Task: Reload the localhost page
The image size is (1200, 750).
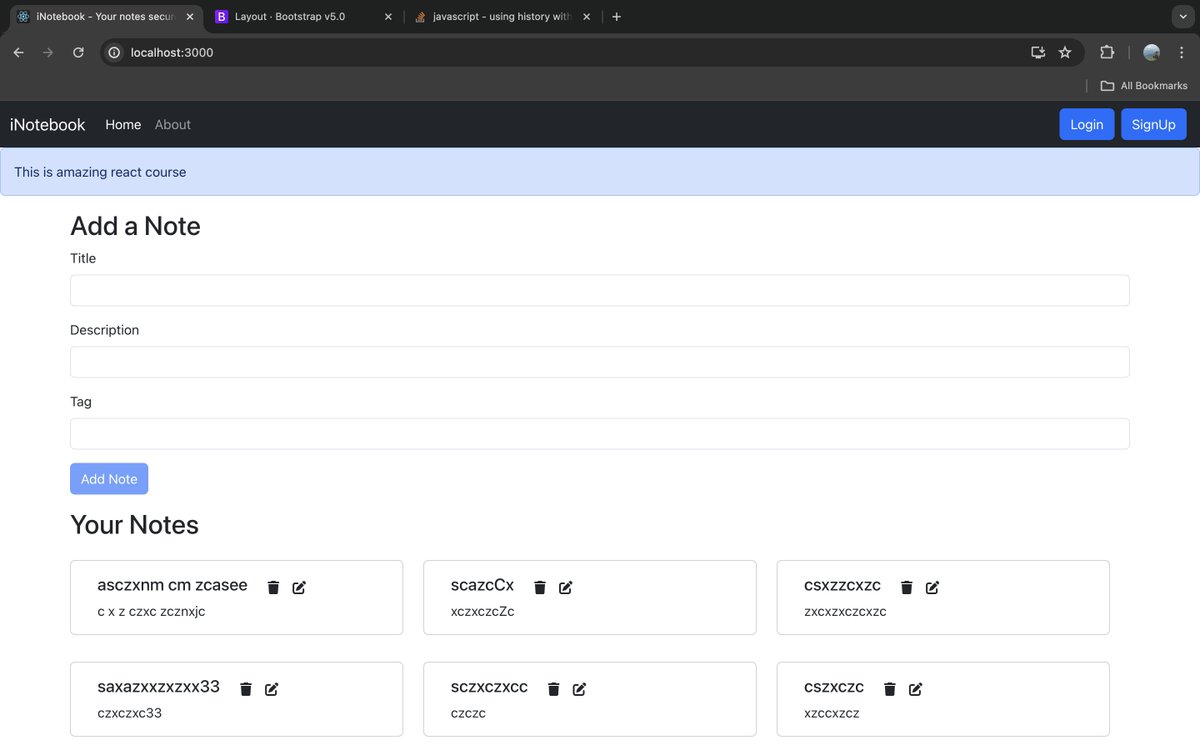Action: tap(78, 52)
